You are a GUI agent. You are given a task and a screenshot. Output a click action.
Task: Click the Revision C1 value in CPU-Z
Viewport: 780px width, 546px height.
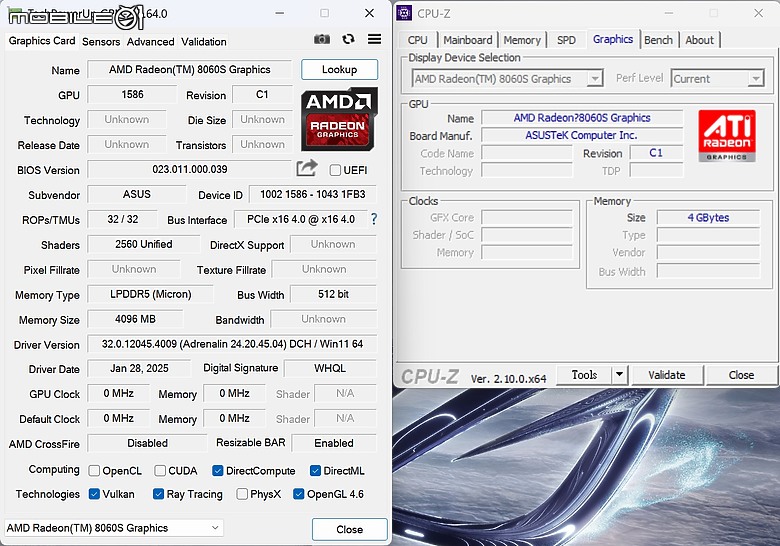(x=656, y=153)
